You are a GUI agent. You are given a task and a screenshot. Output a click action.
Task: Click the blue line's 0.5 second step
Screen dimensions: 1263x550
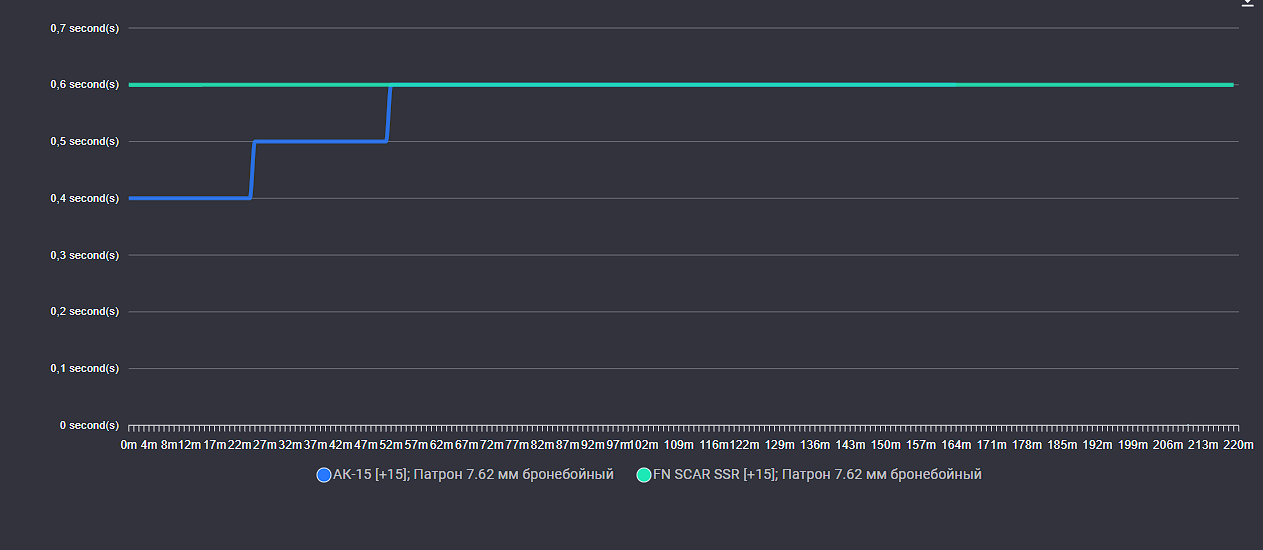(320, 141)
